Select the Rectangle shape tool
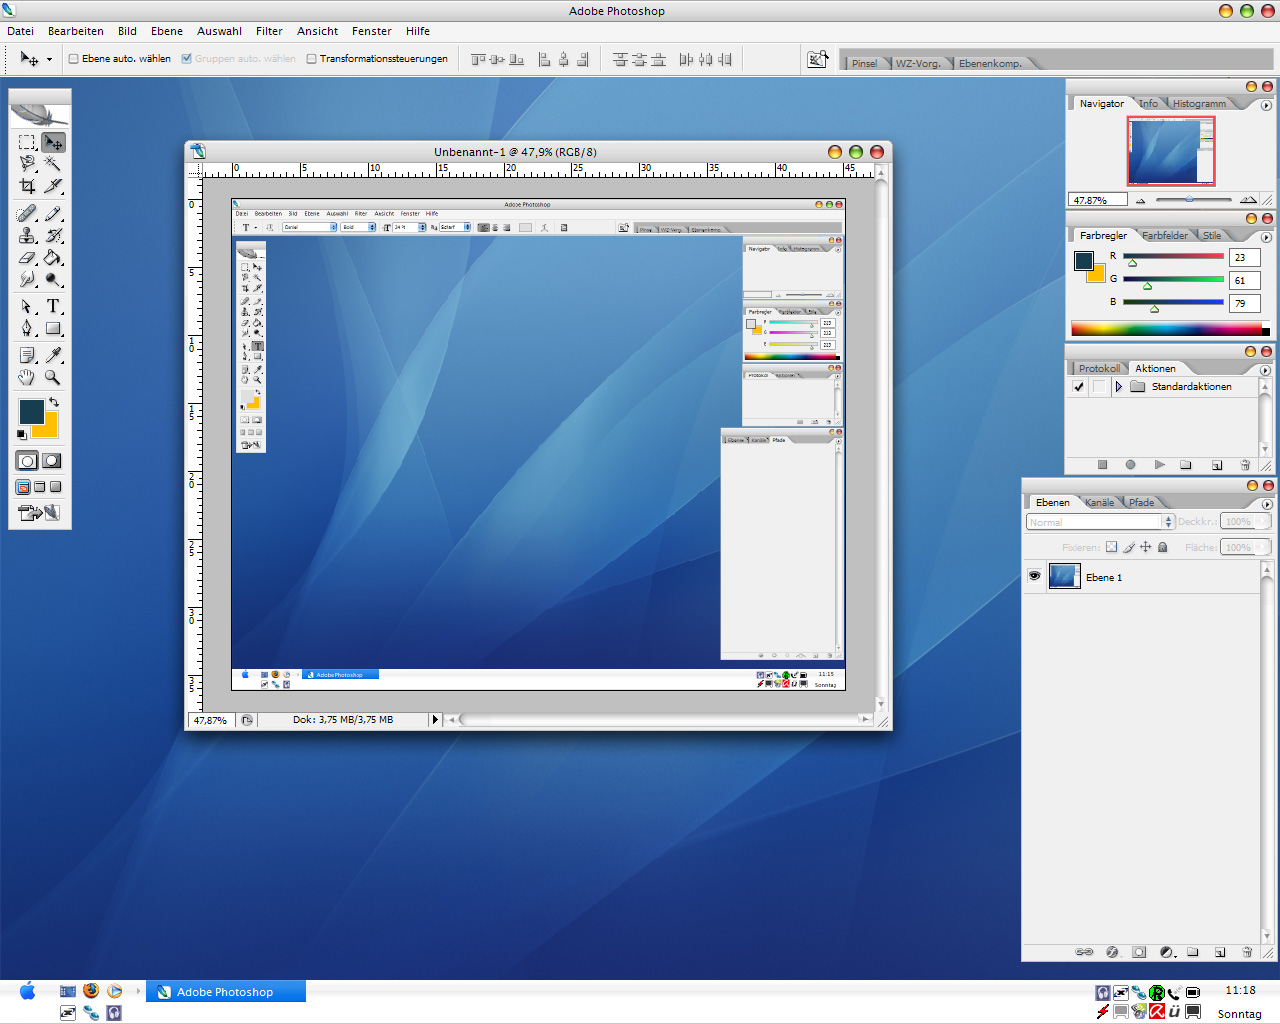The height and width of the screenshot is (1024, 1280). tap(53, 328)
